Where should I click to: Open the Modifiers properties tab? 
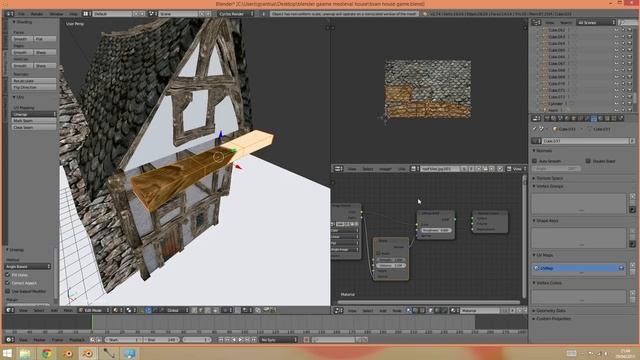[587, 118]
